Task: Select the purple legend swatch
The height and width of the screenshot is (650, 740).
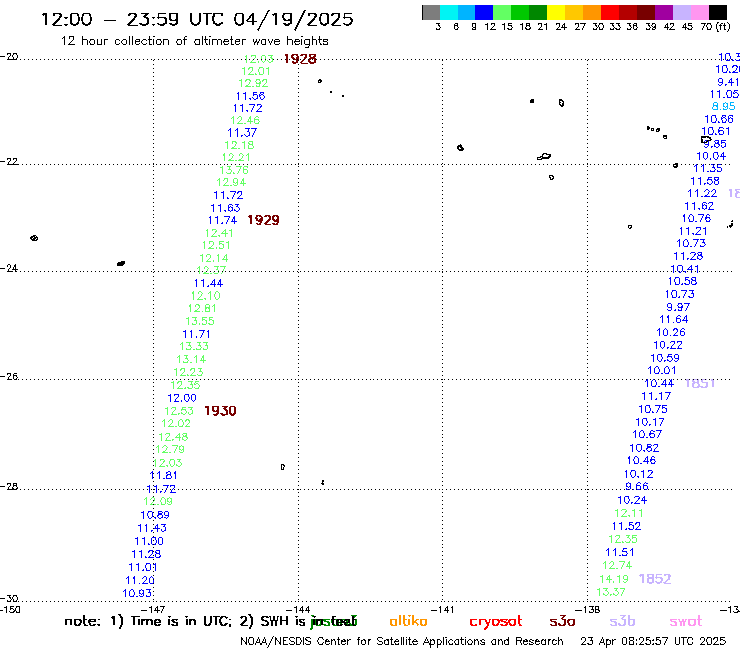Action: 664,12
